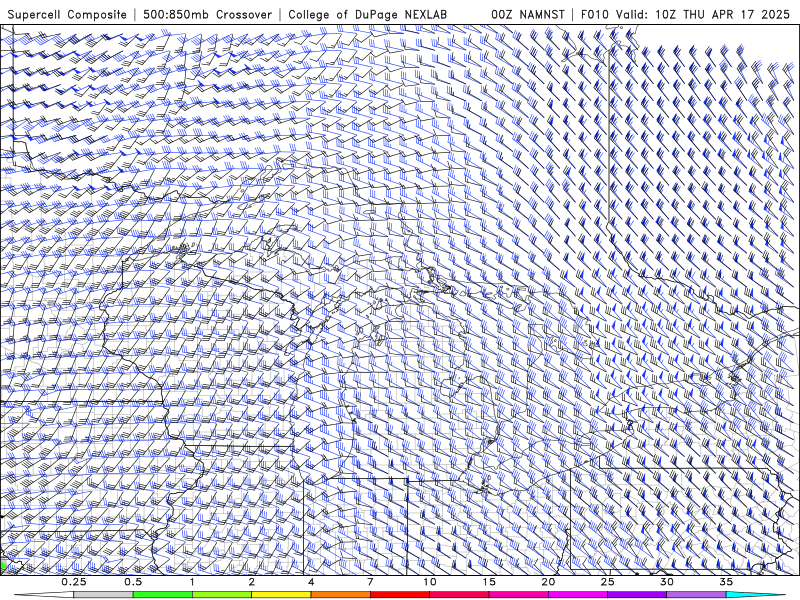800x600 pixels.
Task: Click the "00Z NAMNST" model run label
Action: (x=528, y=14)
